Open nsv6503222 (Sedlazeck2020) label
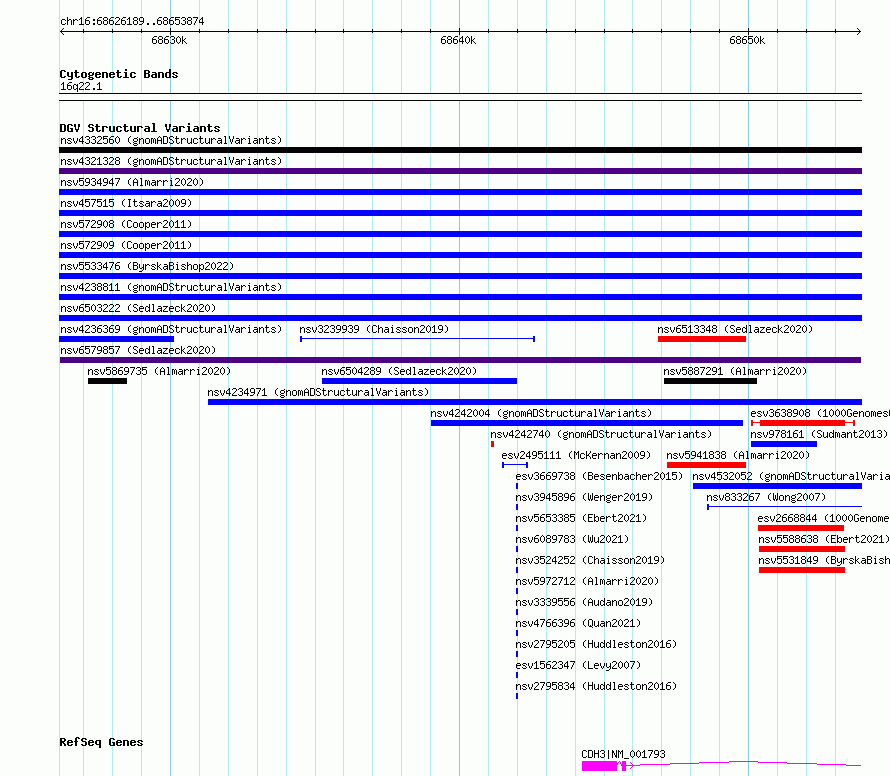This screenshot has height=776, width=890. 138,308
